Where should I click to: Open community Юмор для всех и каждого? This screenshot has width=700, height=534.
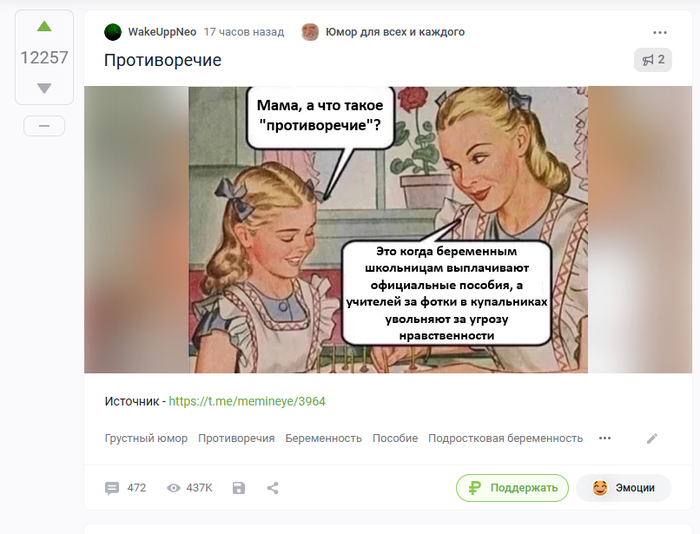[x=395, y=32]
